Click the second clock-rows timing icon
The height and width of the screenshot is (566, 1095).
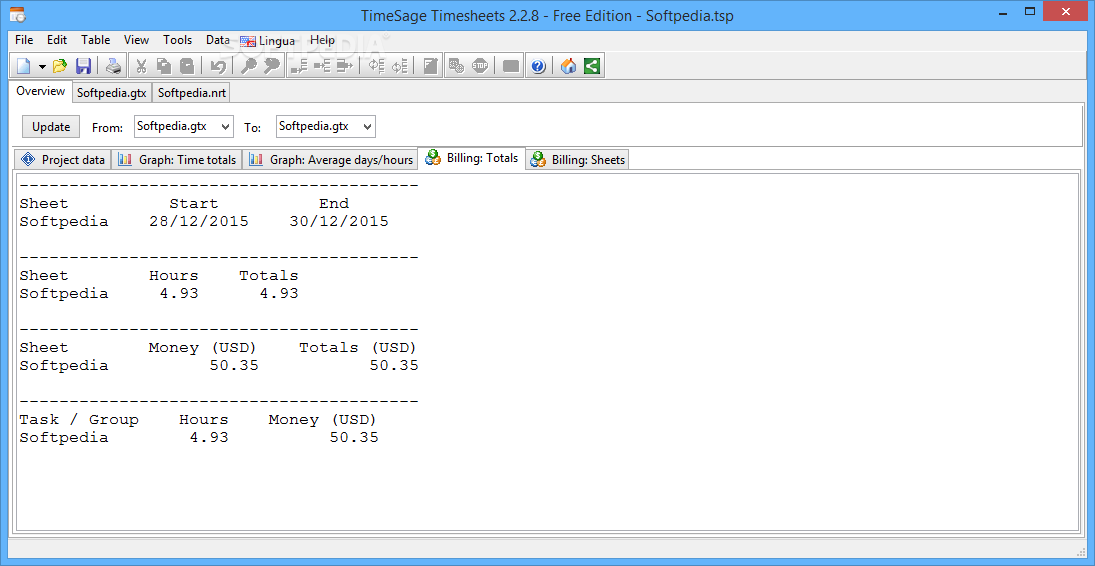(x=399, y=66)
